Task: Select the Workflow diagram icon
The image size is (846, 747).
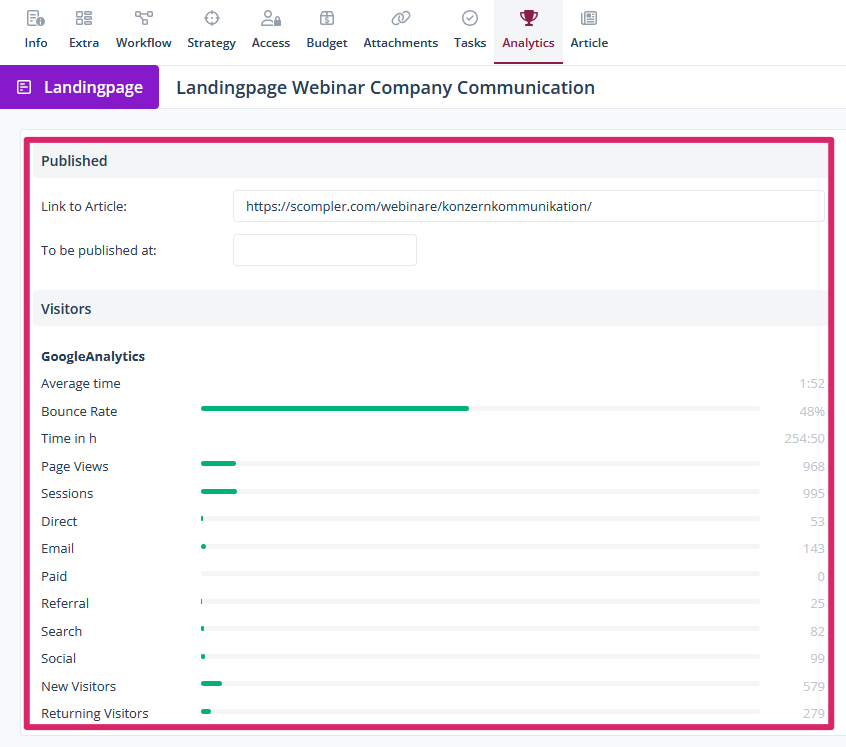Action: tap(143, 18)
